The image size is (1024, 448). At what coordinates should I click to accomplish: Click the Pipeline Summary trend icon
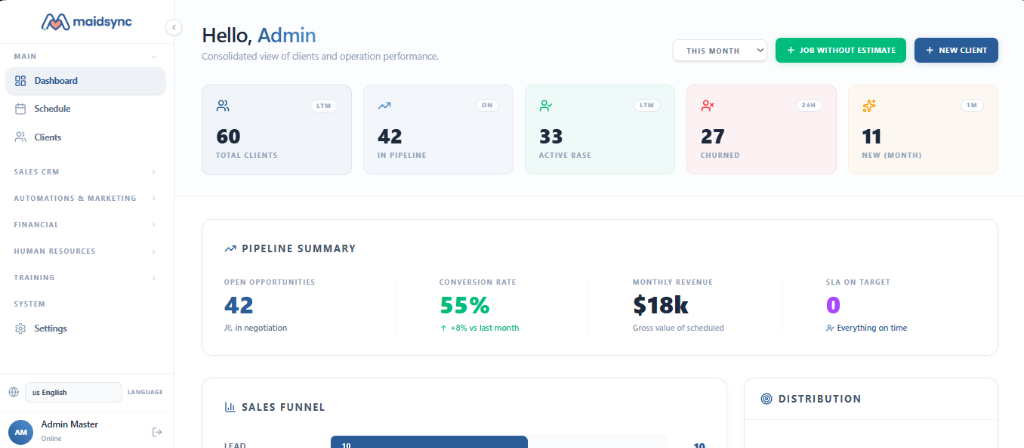click(230, 249)
